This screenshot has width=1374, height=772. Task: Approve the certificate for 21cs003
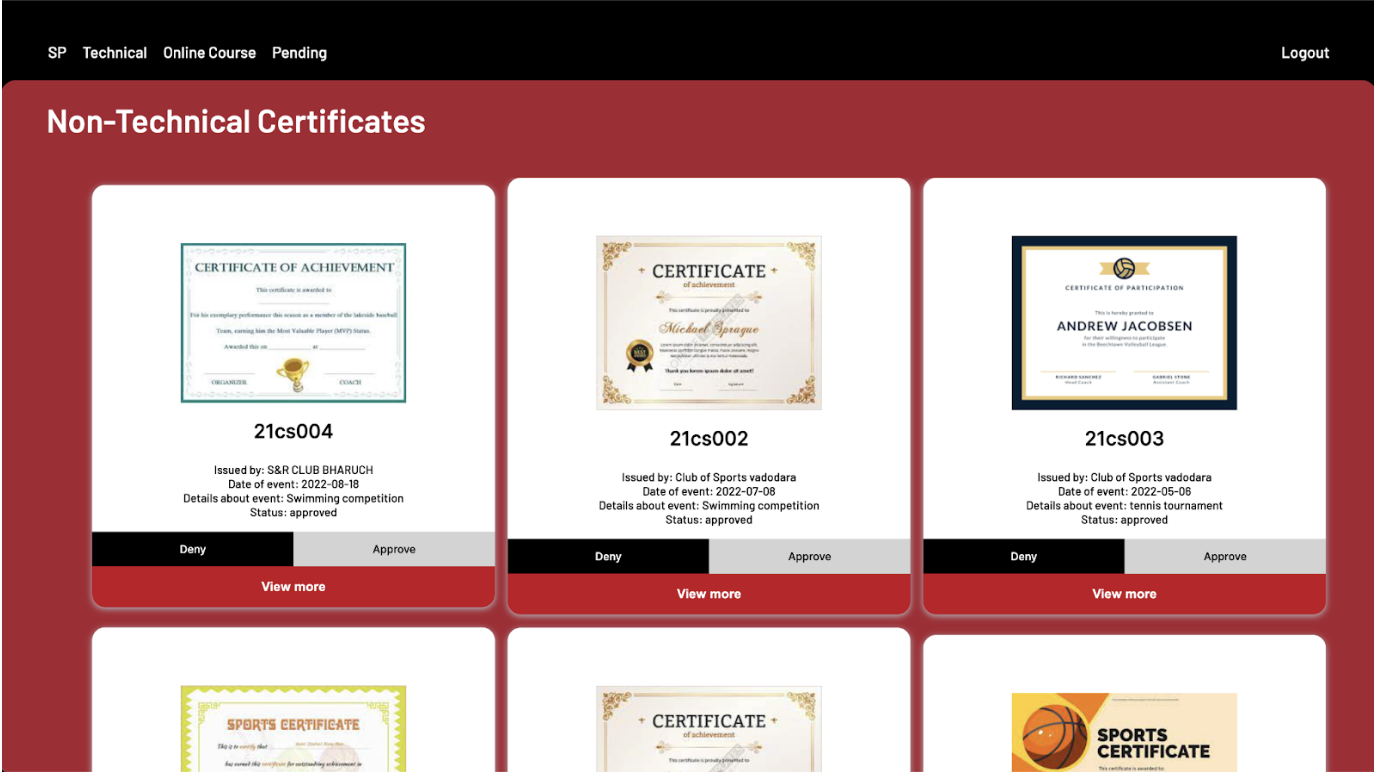(1225, 556)
